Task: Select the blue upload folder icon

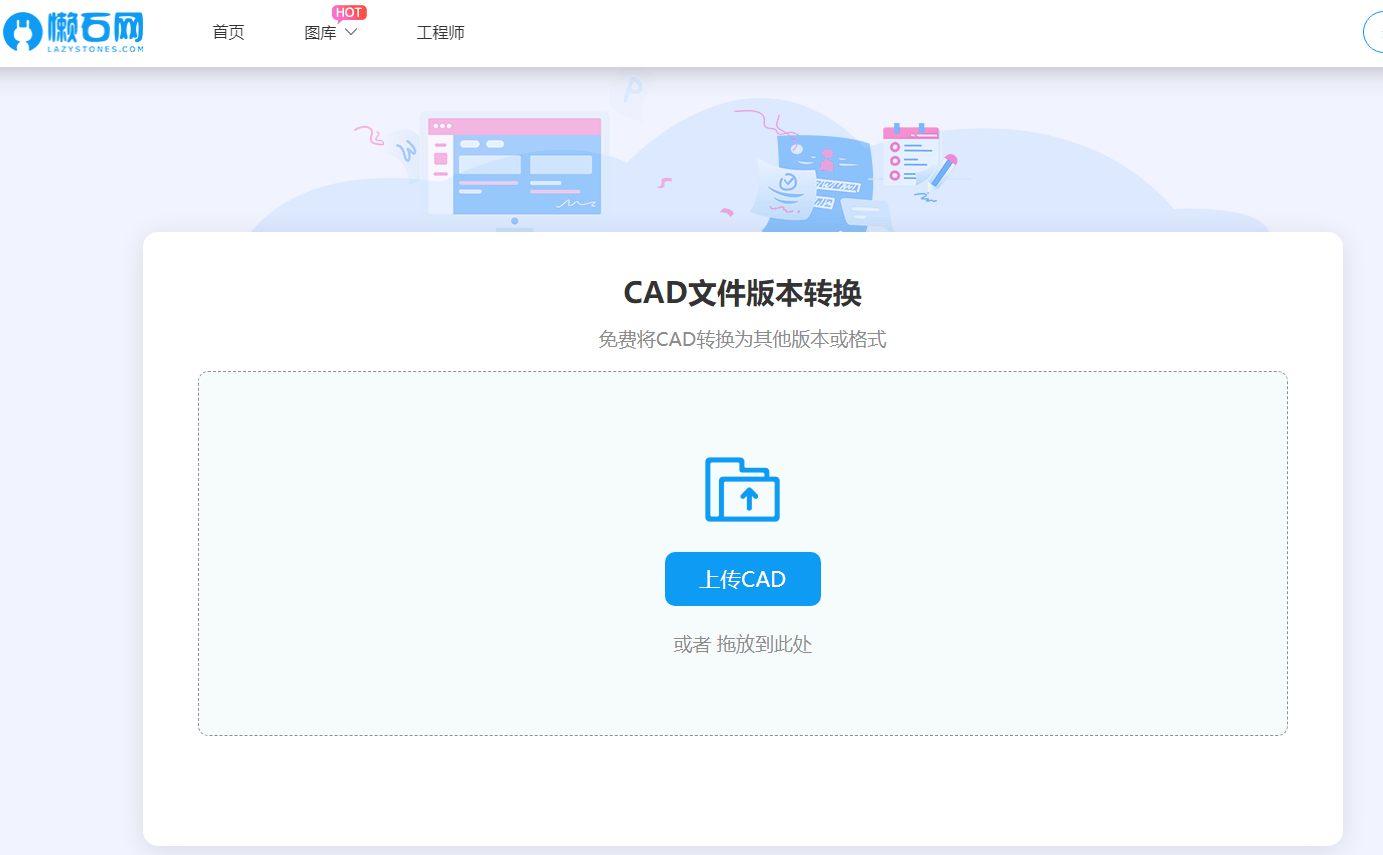Action: tap(743, 490)
